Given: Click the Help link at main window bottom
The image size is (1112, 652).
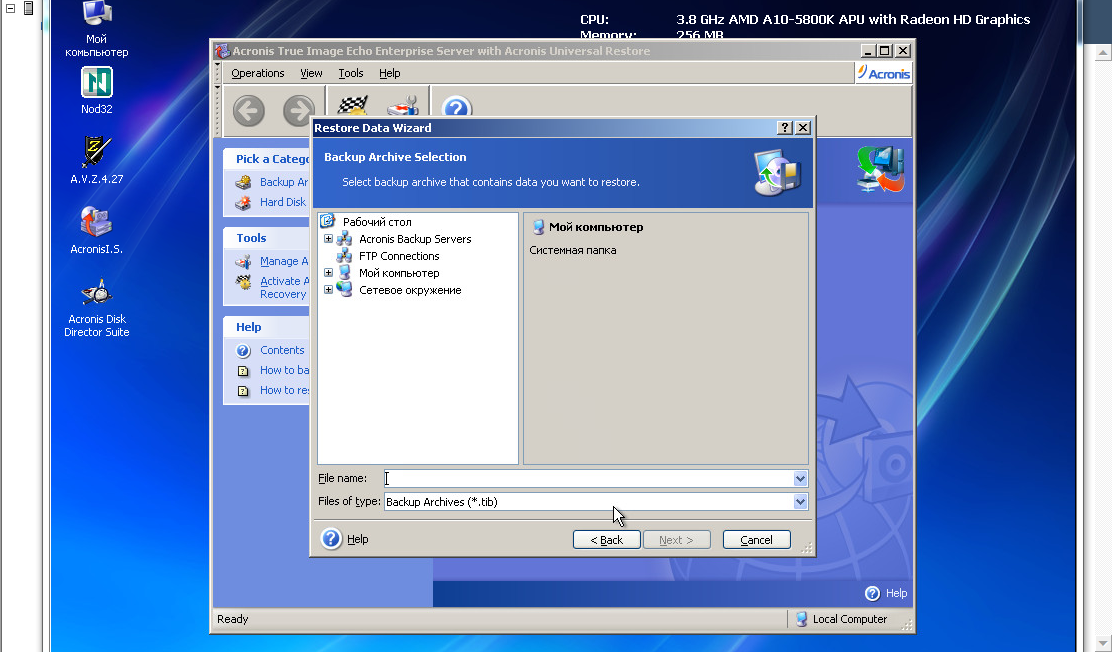Looking at the screenshot, I should click(896, 593).
